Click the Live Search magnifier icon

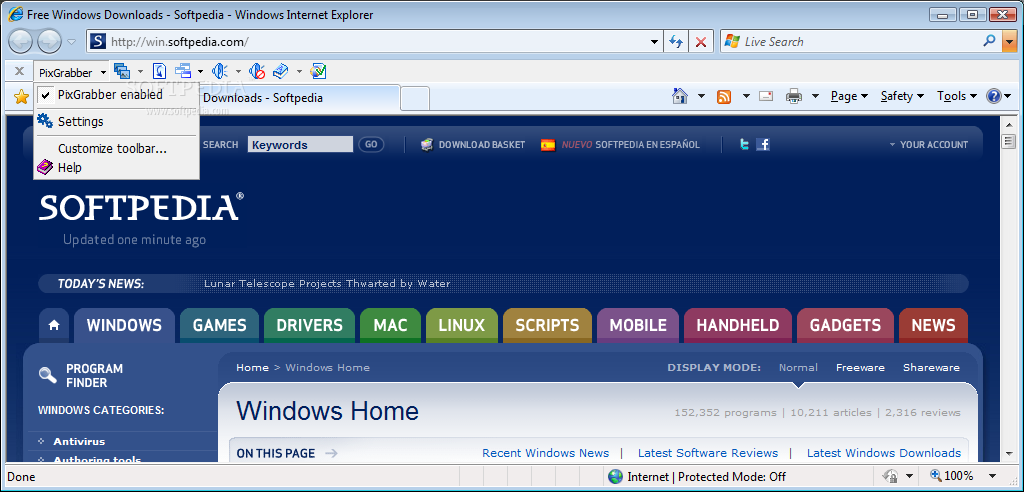coord(989,41)
